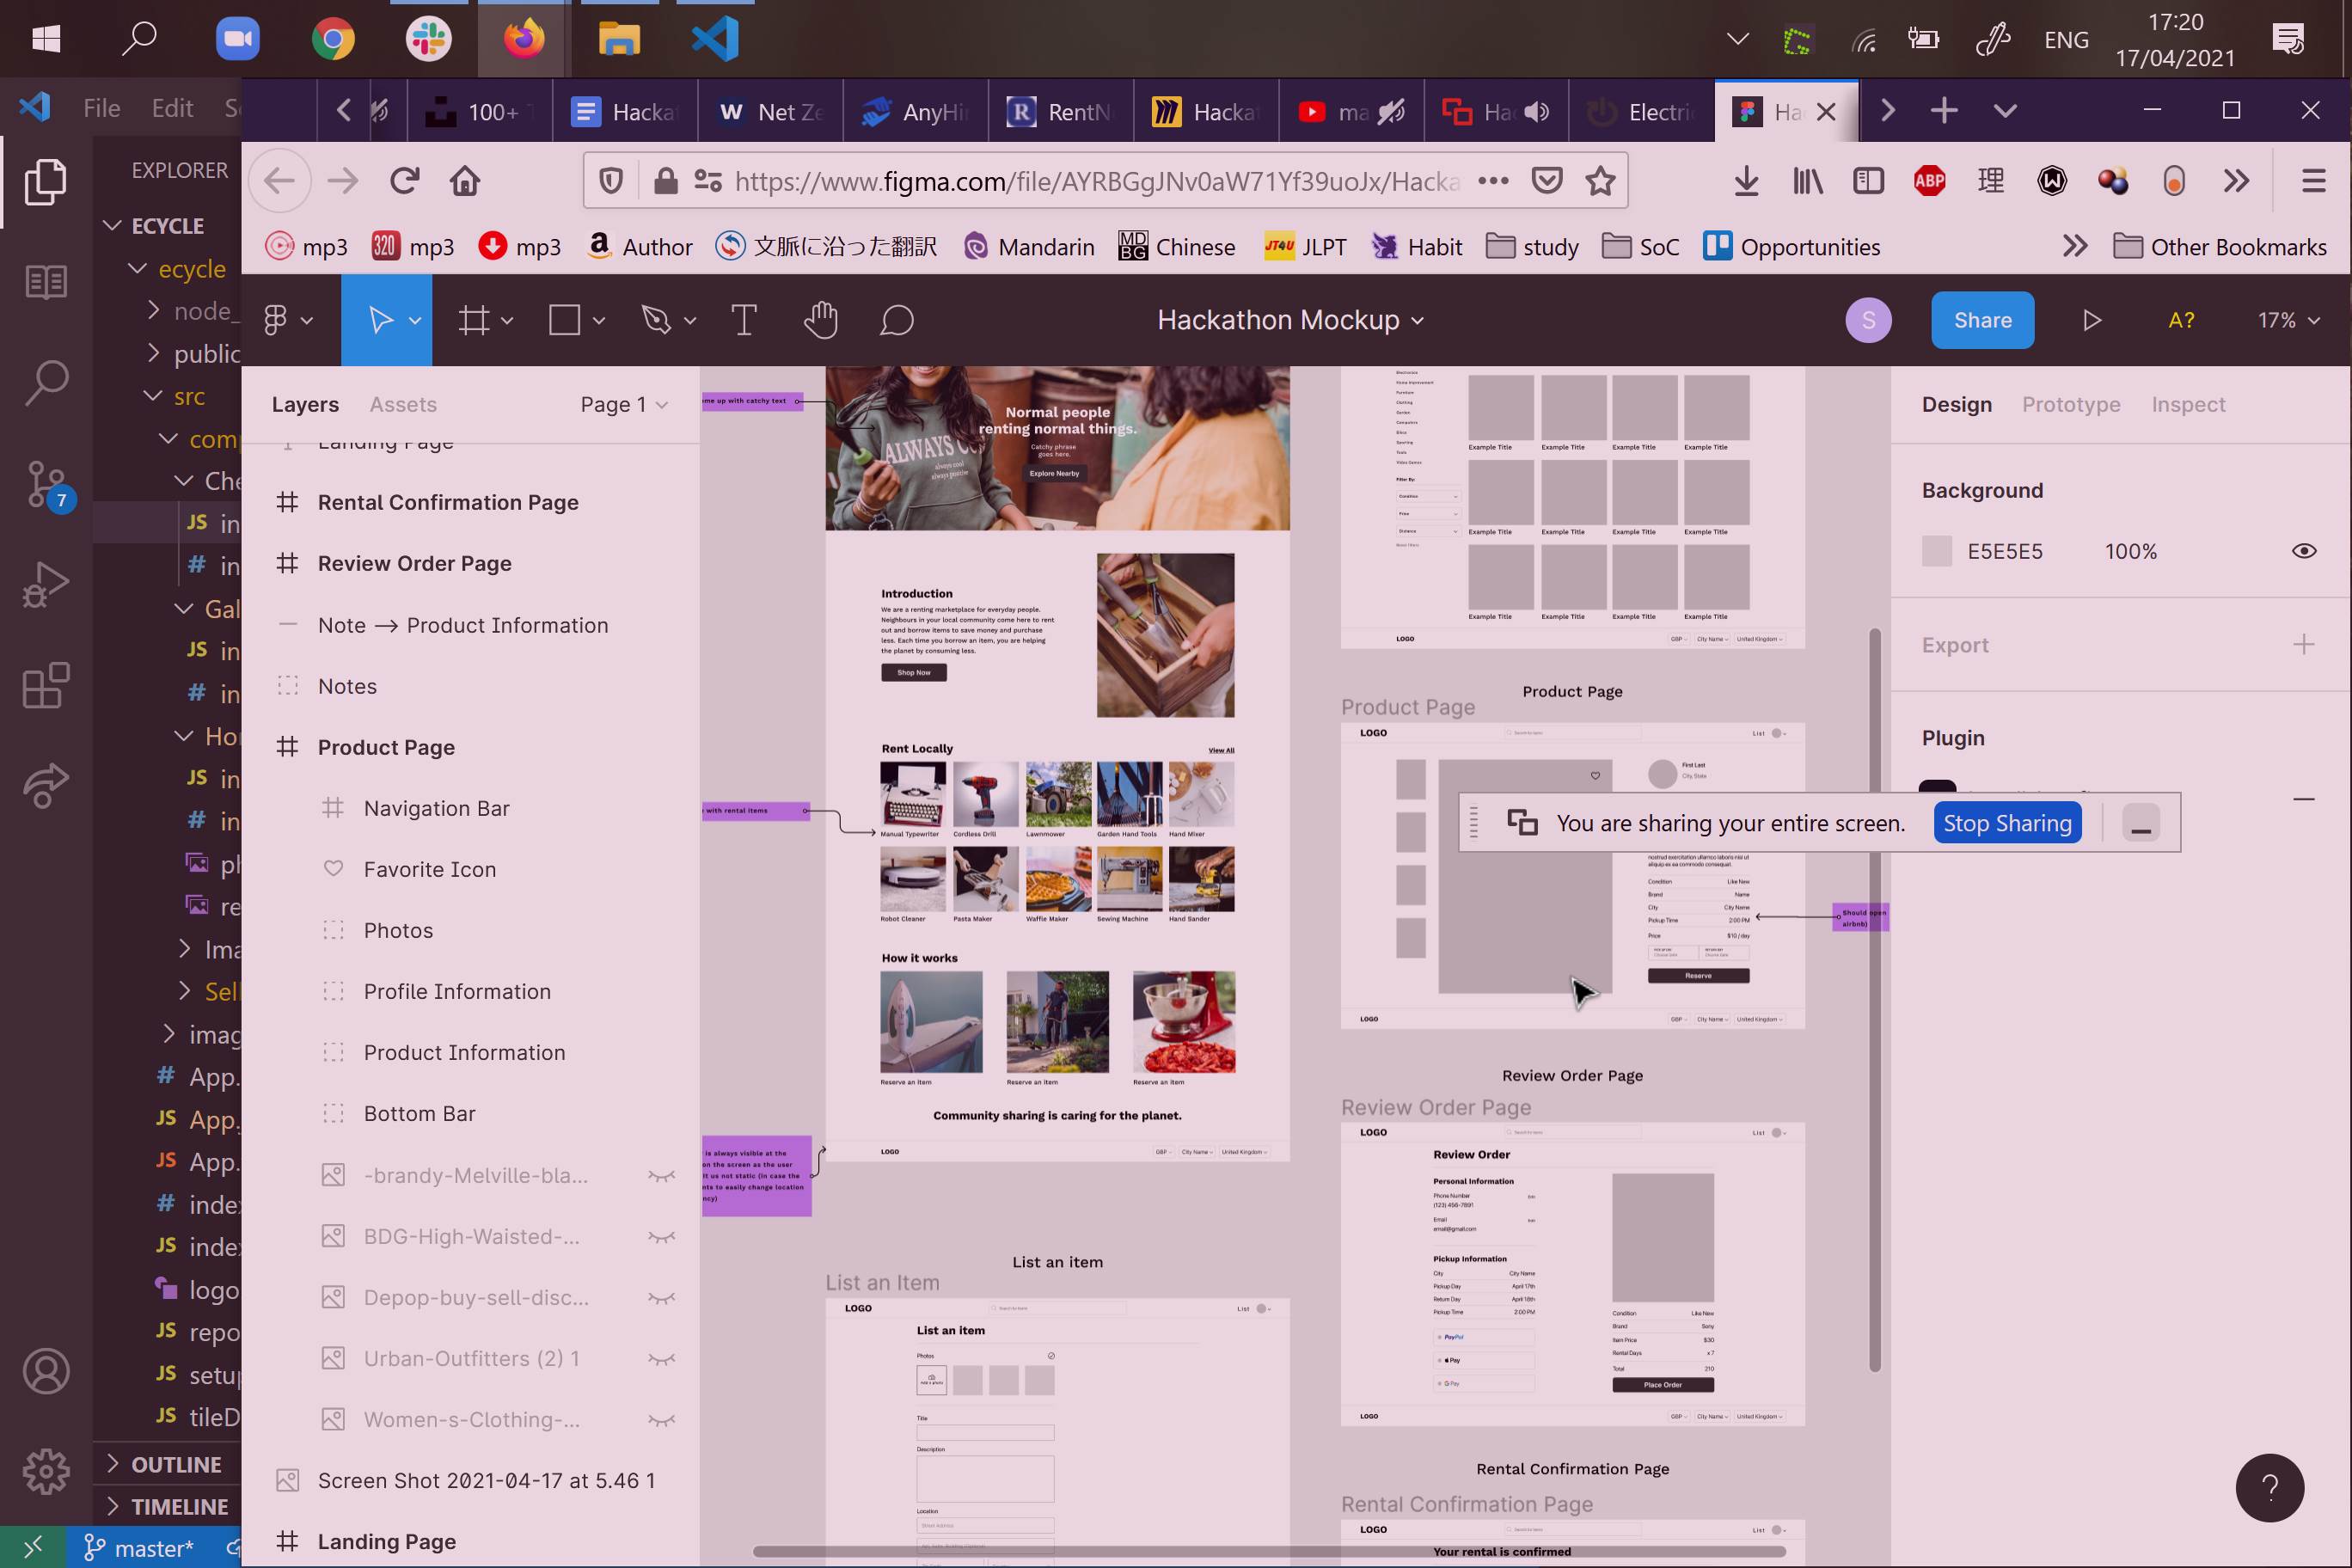Image resolution: width=2352 pixels, height=1568 pixels.
Task: Select the Hand tool in Figma toolbar
Action: [820, 320]
